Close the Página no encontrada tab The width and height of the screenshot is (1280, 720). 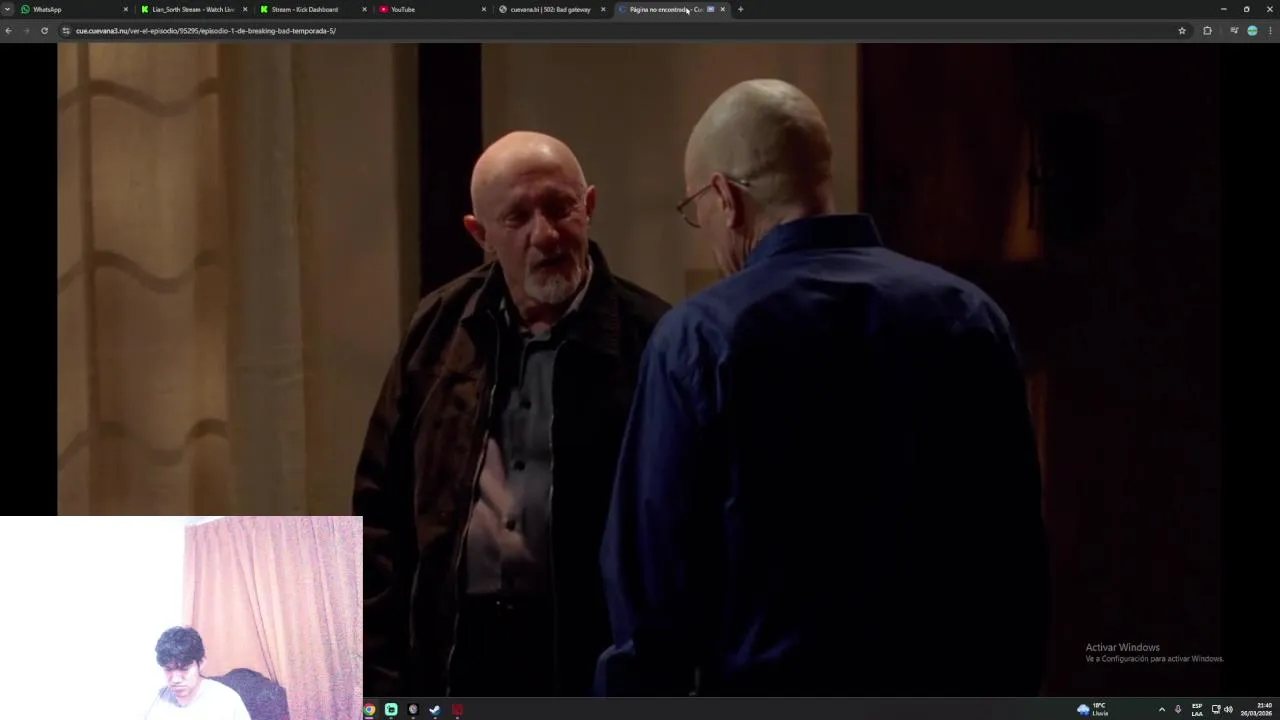[722, 9]
